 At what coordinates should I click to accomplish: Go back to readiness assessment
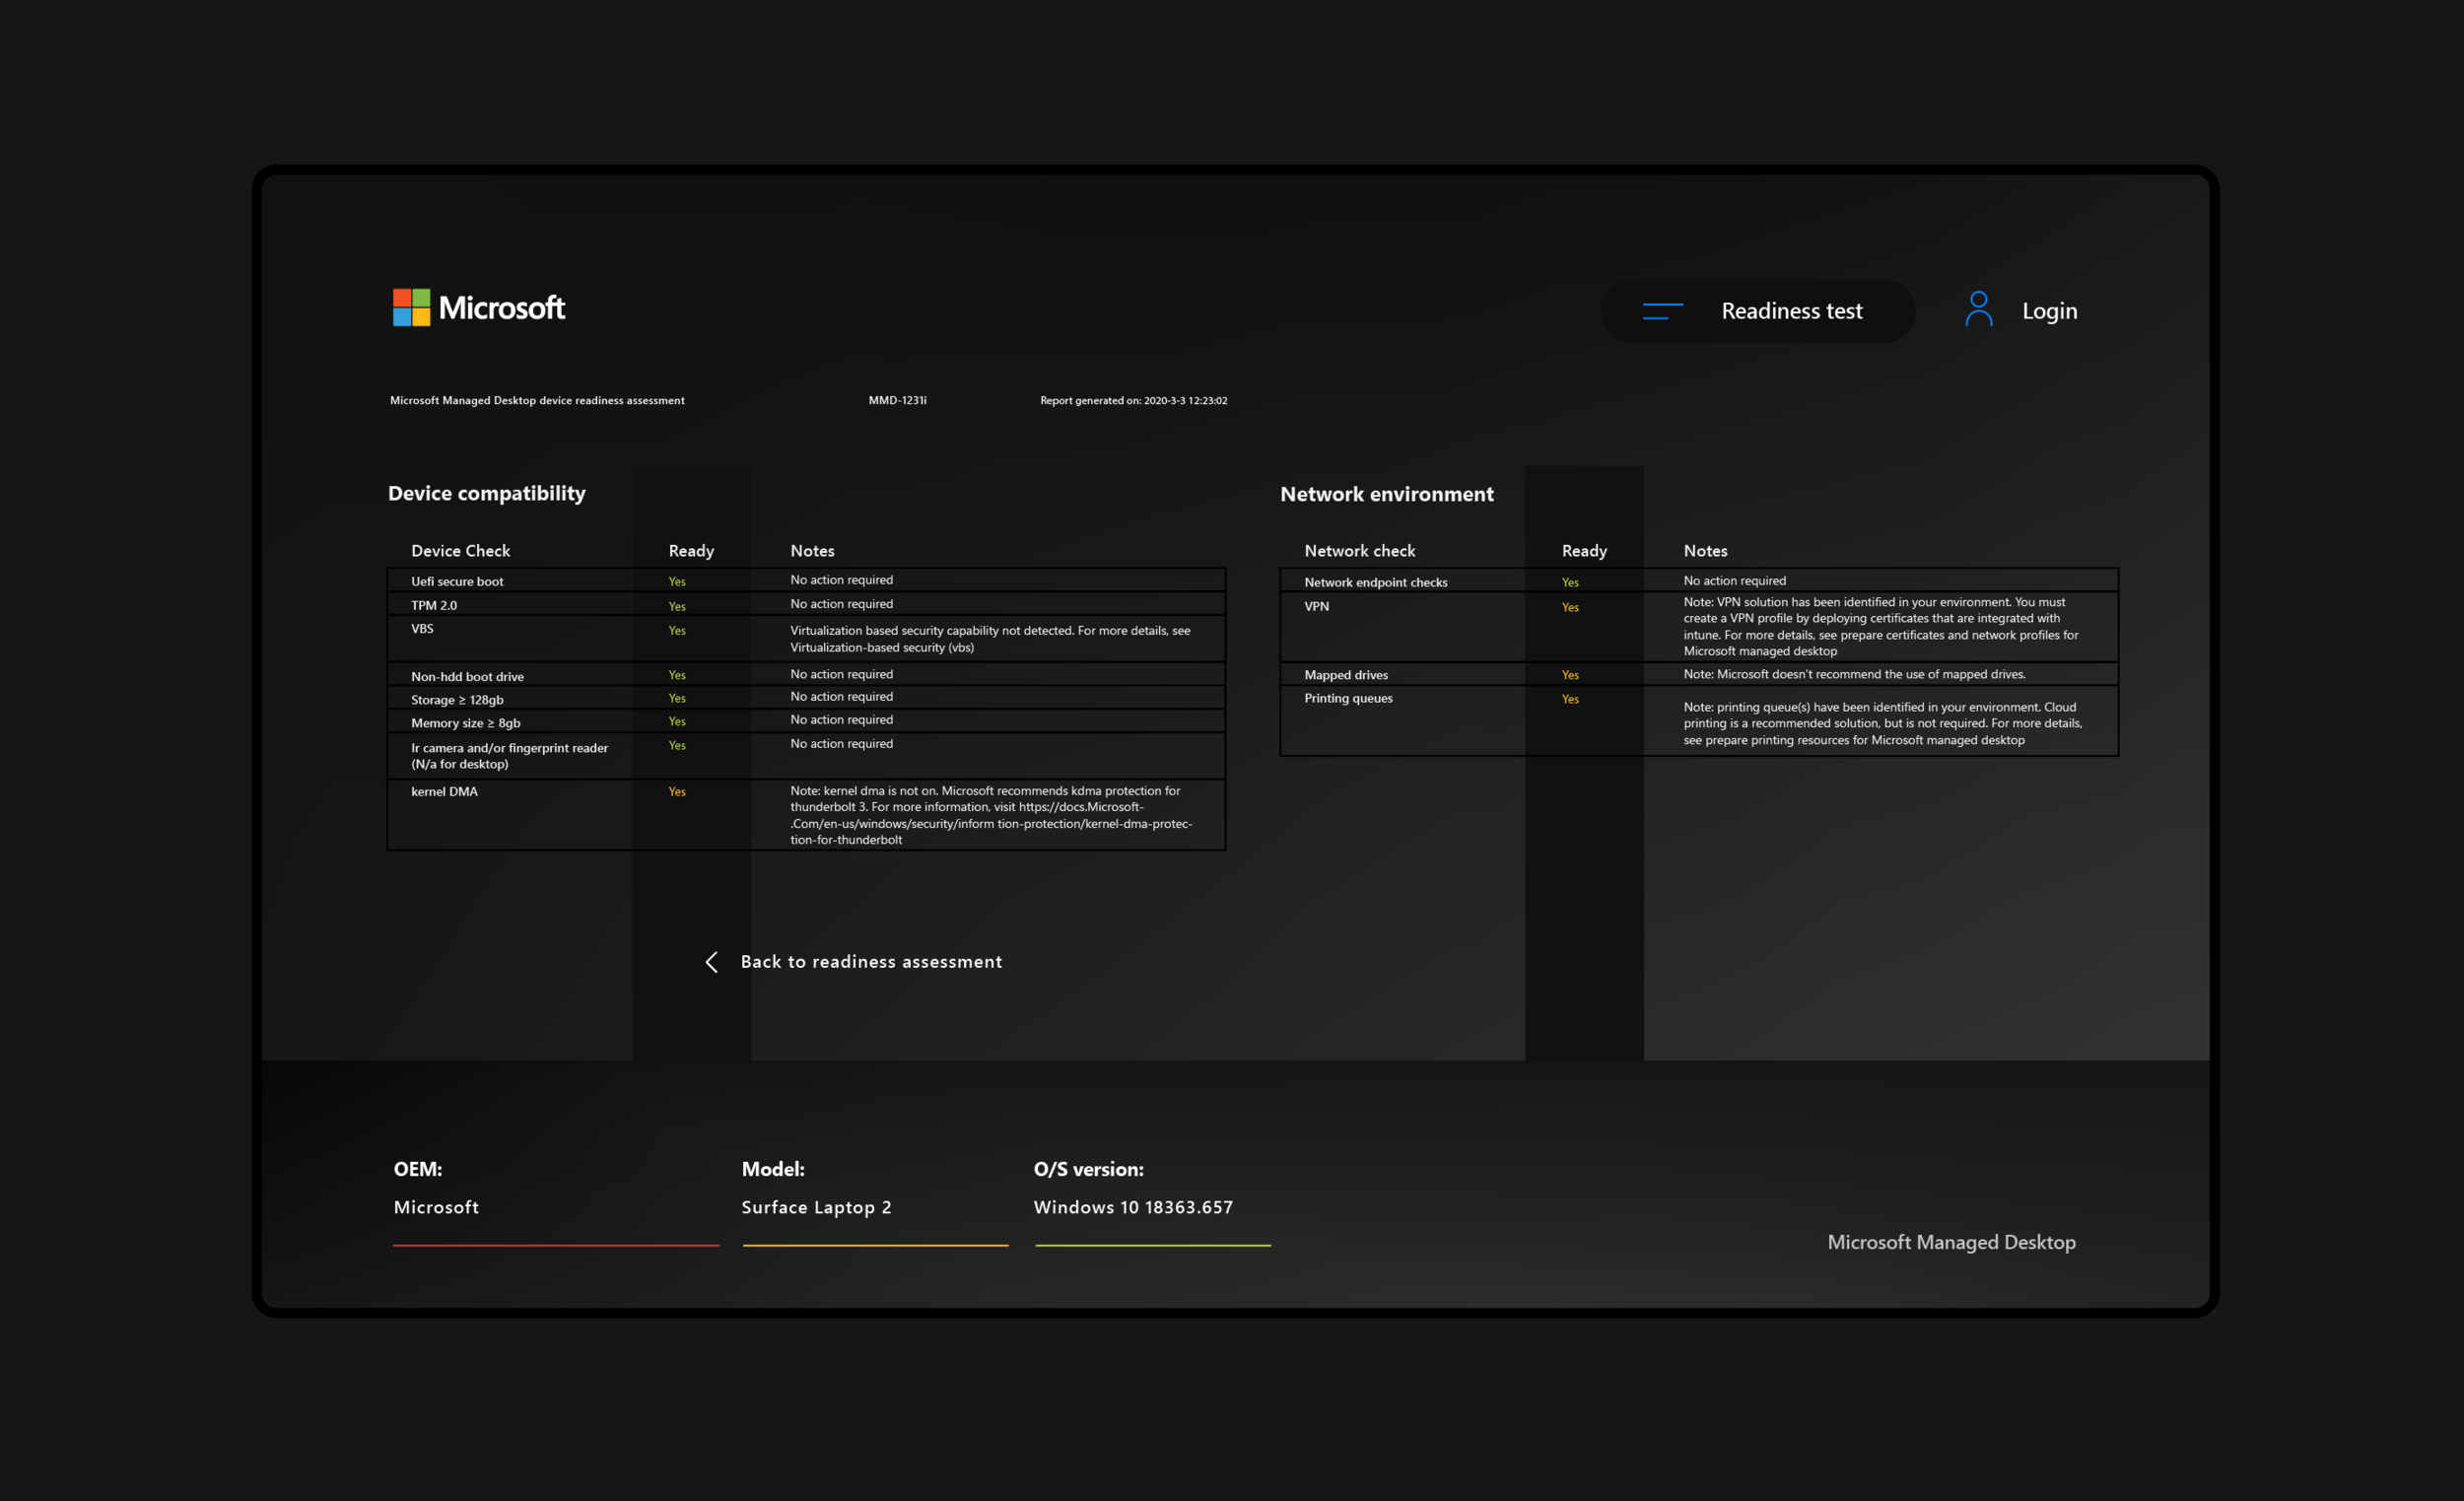coord(871,962)
